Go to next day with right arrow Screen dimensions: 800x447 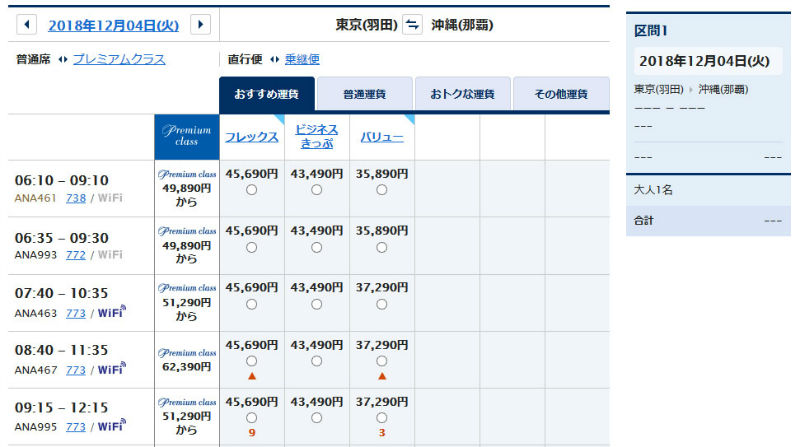(201, 25)
